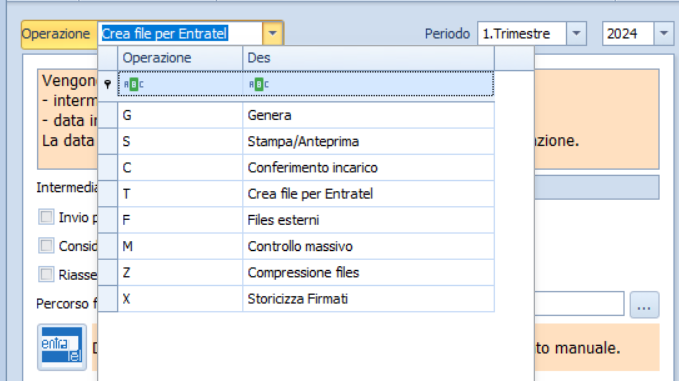
Task: Choose Conferimento incarico entry
Action: (306, 168)
